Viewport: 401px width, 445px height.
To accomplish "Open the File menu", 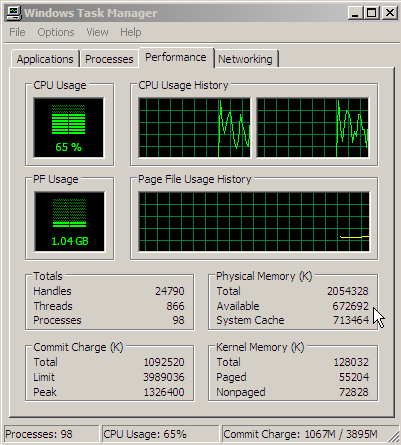I will 17,32.
